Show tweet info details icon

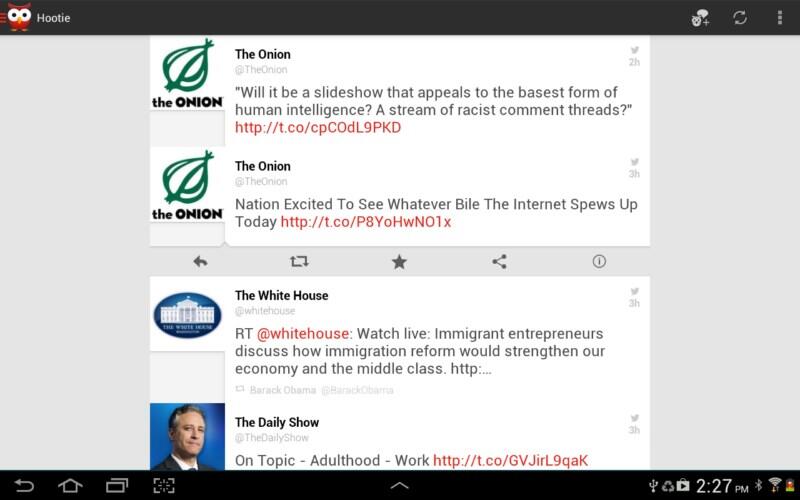599,261
